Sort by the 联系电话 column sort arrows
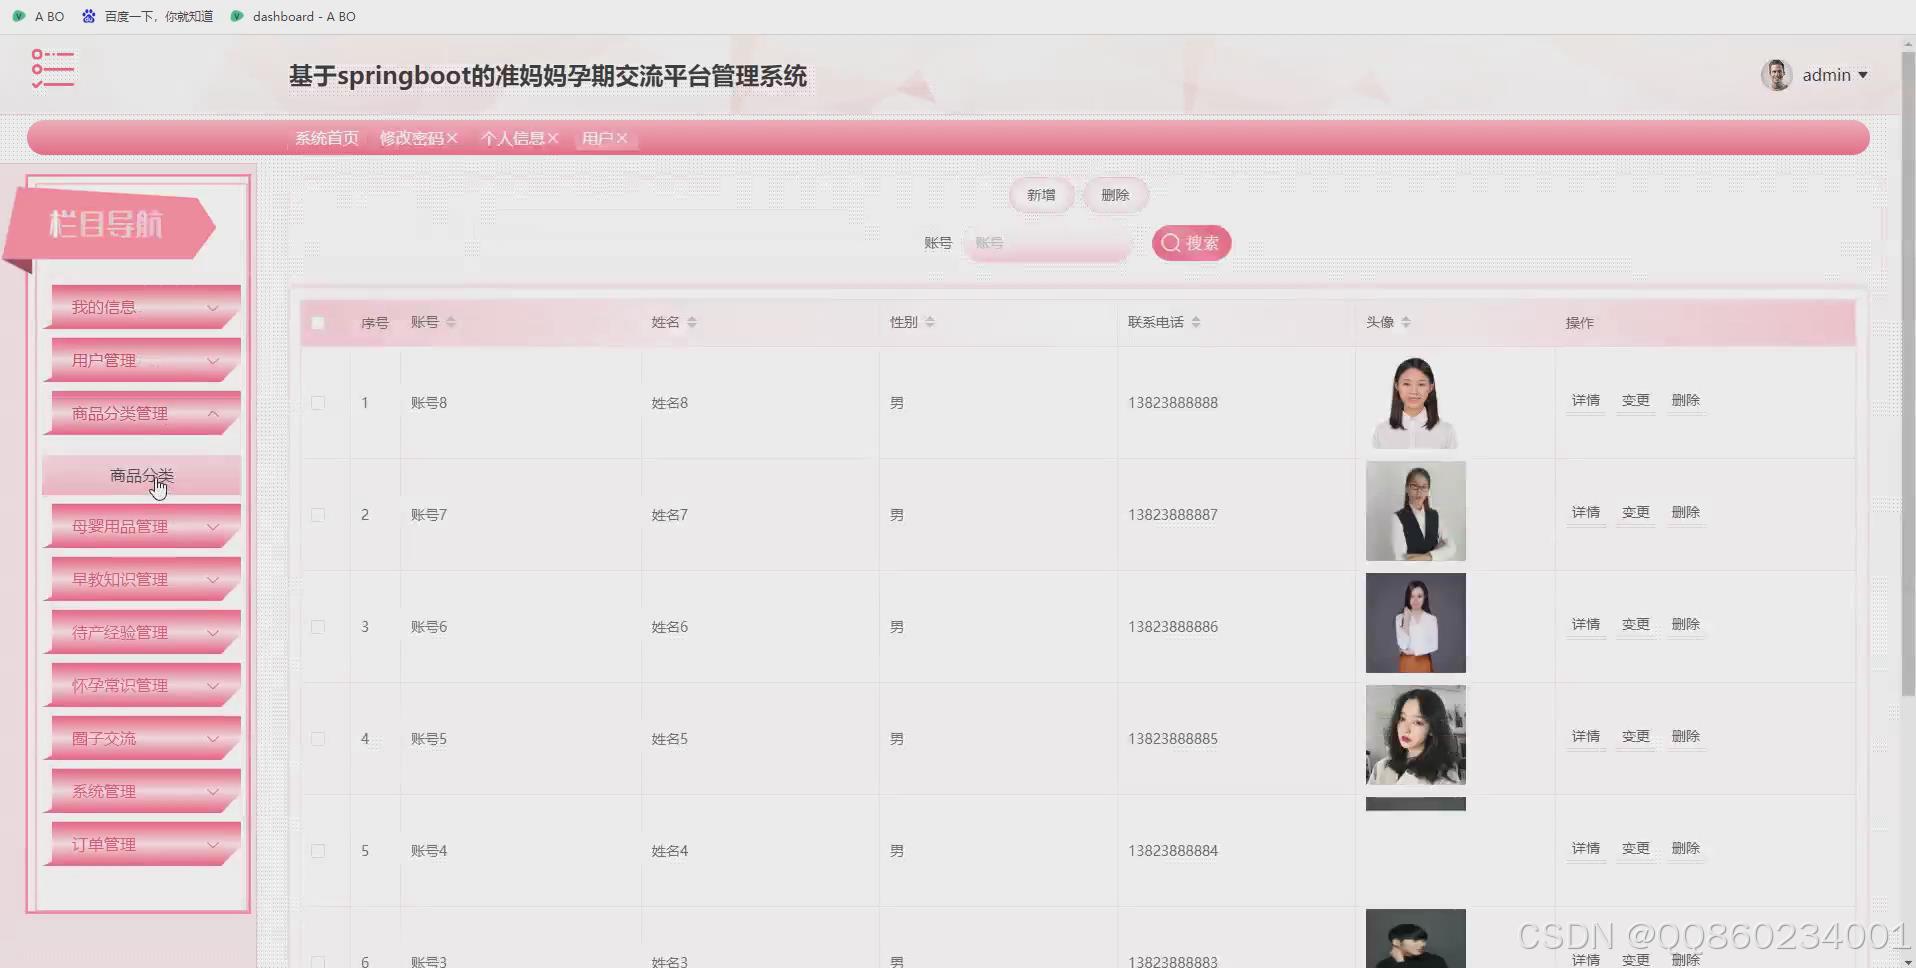This screenshot has height=968, width=1916. 1196,322
